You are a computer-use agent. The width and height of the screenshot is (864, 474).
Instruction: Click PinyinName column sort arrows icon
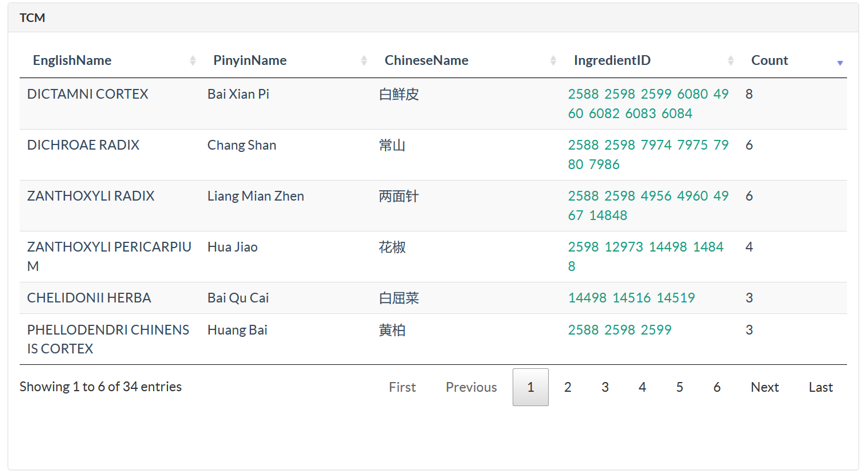click(x=364, y=61)
